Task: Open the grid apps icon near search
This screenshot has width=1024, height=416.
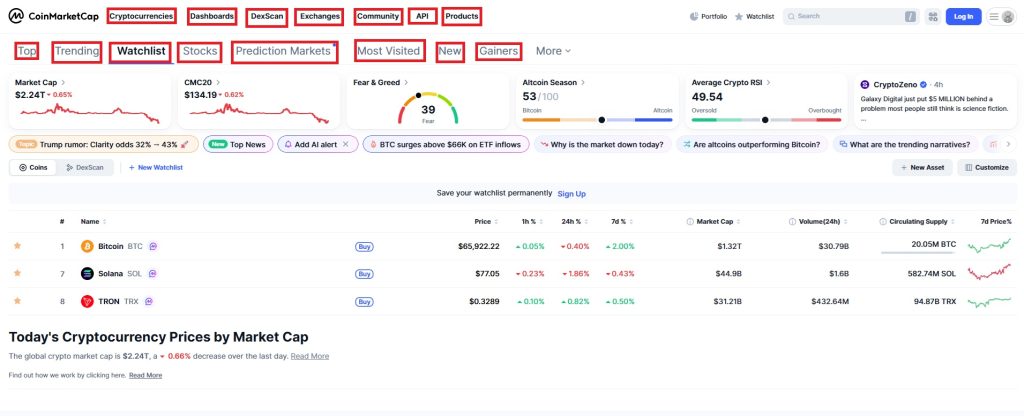Action: coord(932,16)
